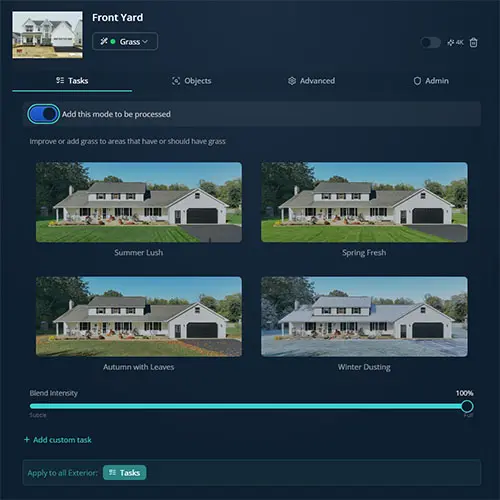Switch to the Objects tab
This screenshot has width=500, height=500.
pyautogui.click(x=192, y=81)
